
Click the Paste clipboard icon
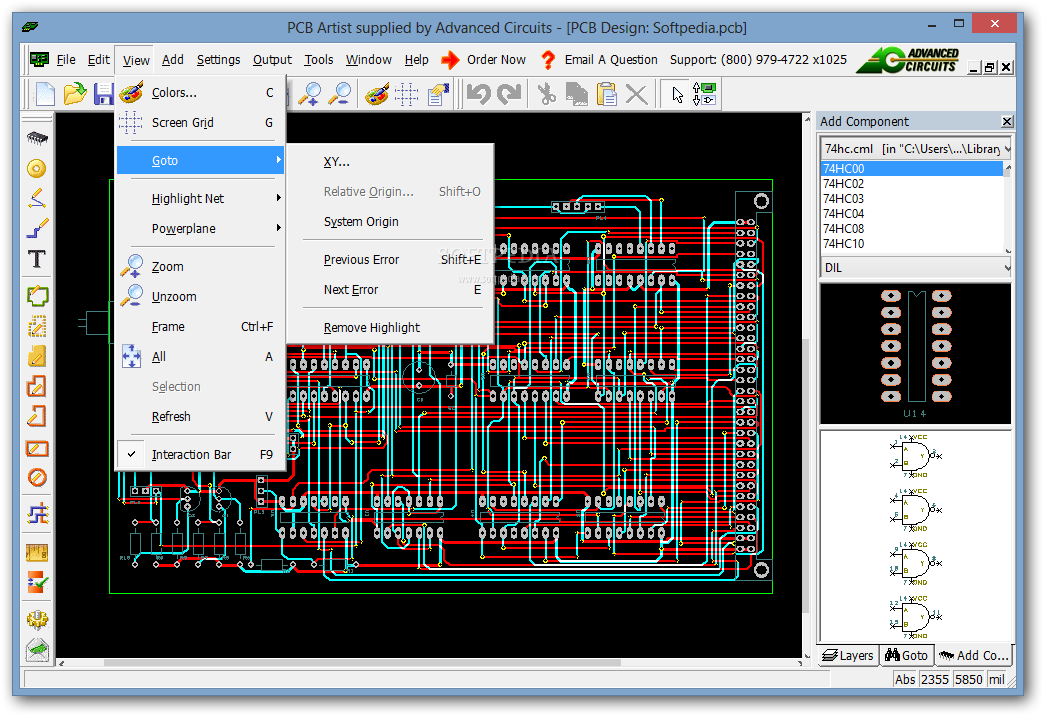(607, 94)
